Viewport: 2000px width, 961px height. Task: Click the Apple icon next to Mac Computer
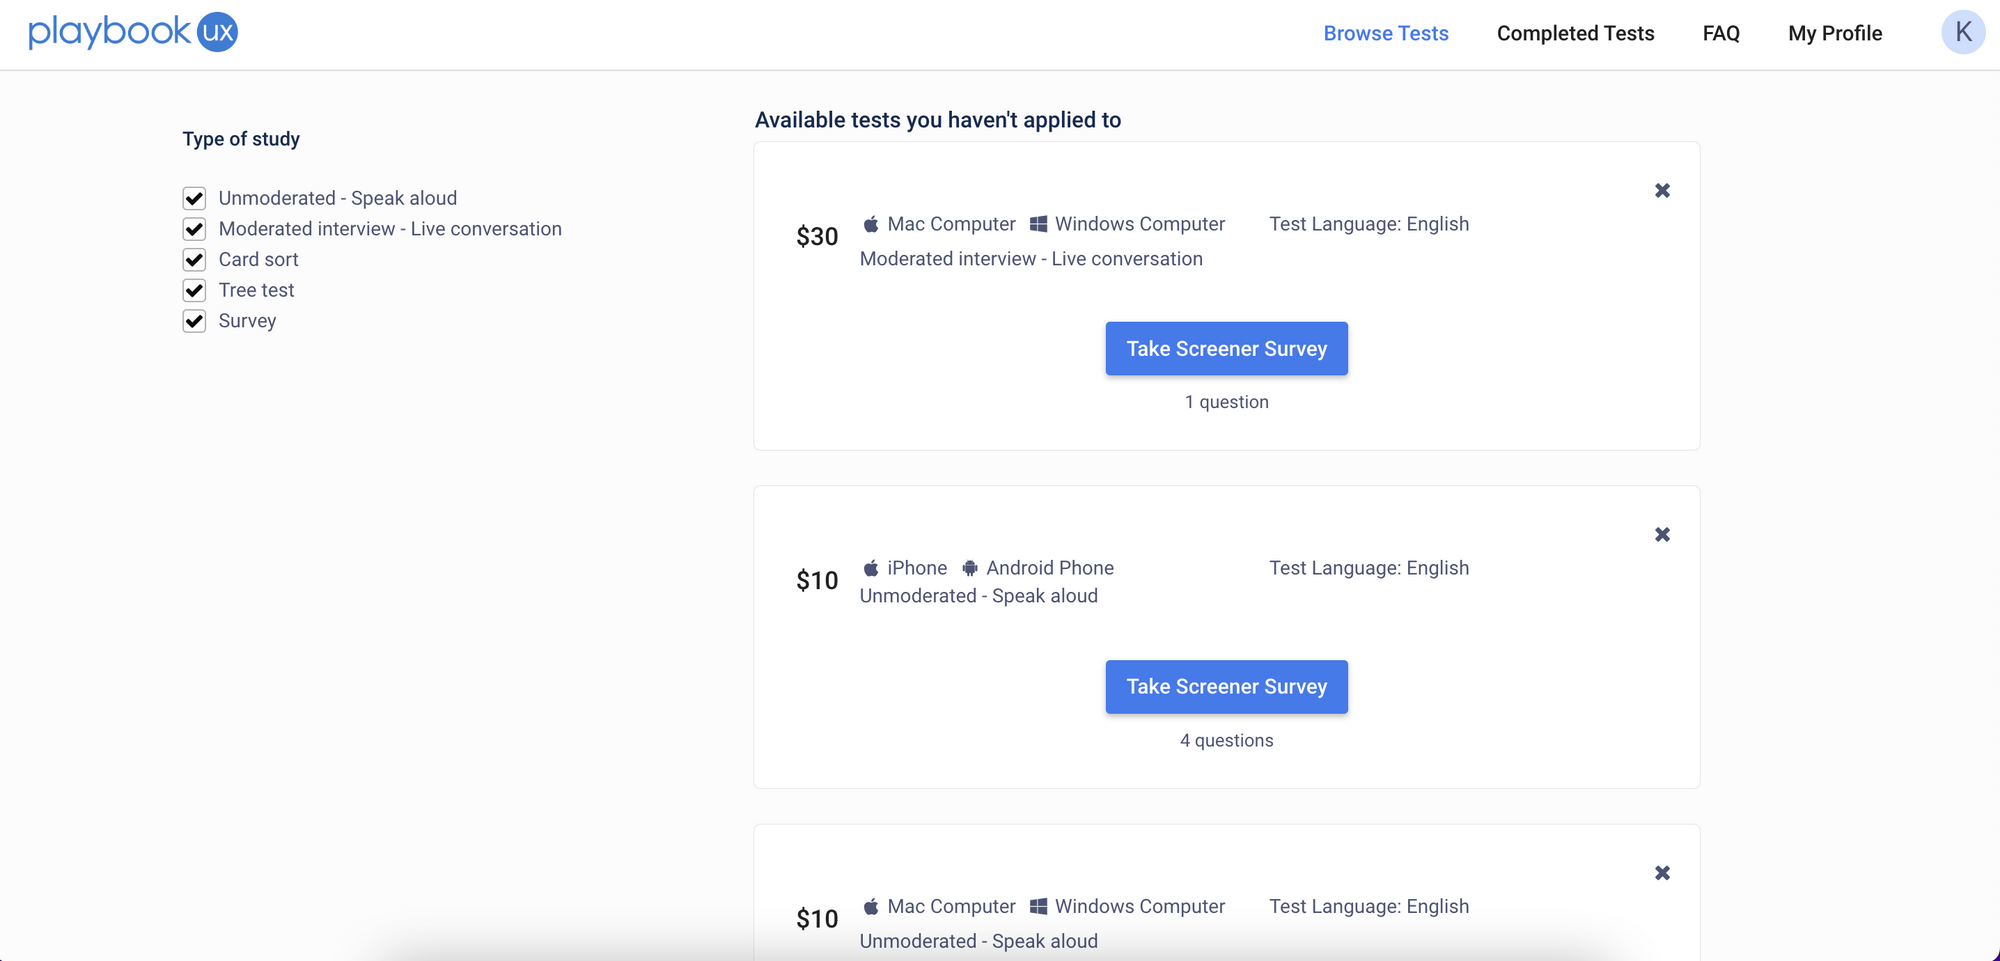pyautogui.click(x=871, y=224)
